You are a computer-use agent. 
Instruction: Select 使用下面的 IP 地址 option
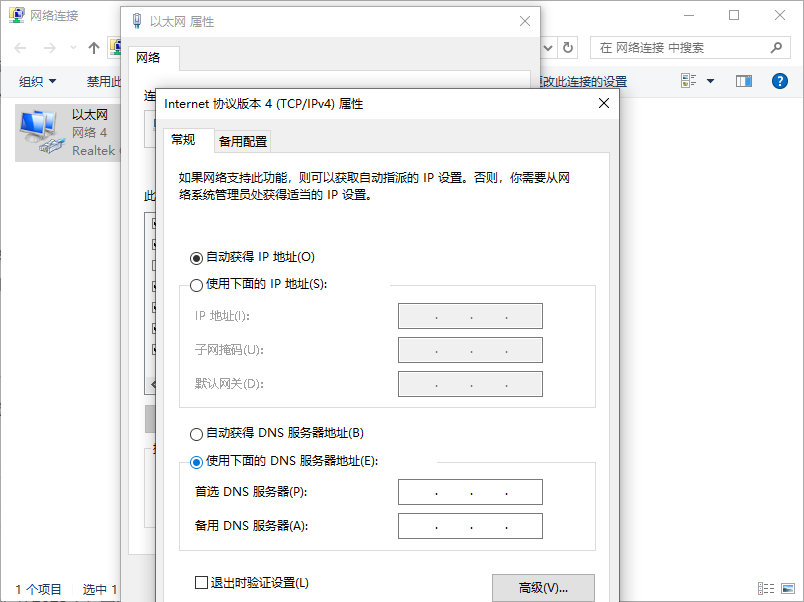[x=196, y=284]
